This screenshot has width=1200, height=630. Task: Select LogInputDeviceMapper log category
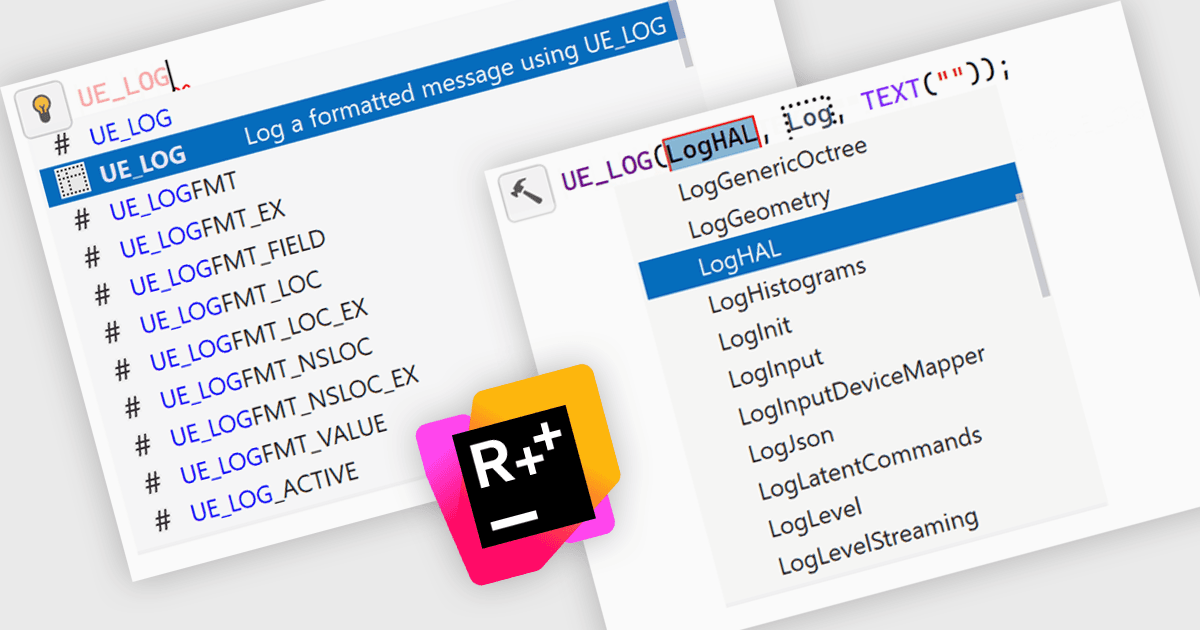coord(862,385)
